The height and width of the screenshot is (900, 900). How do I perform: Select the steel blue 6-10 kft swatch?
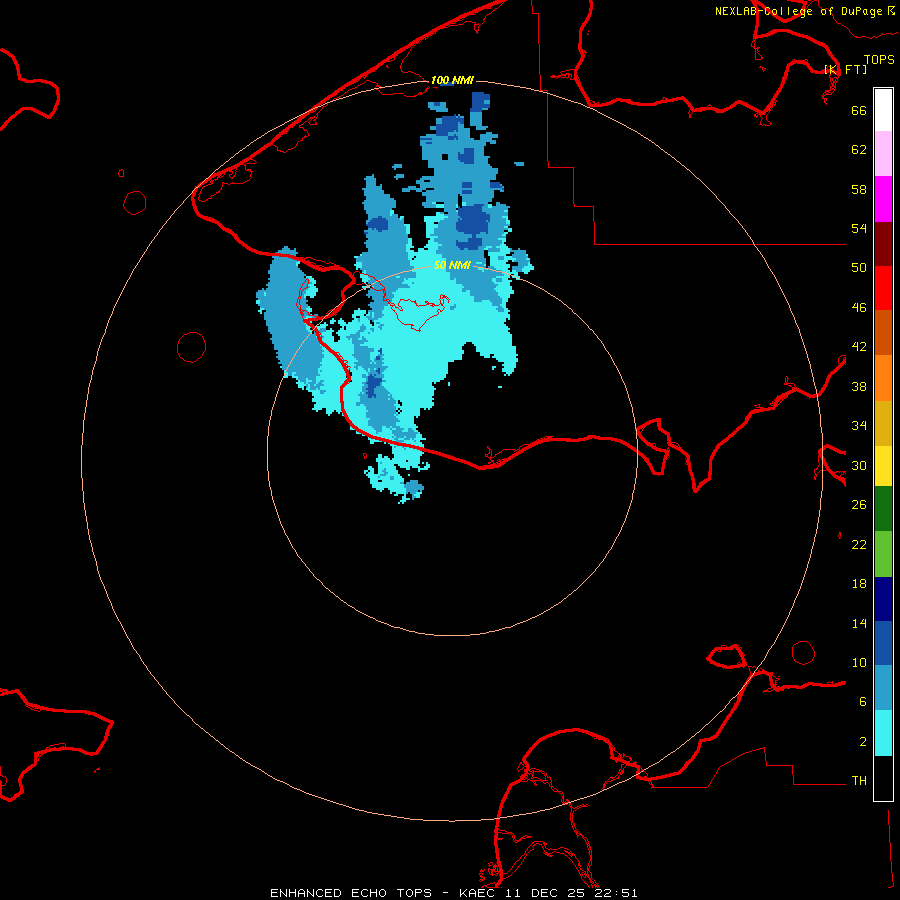tap(883, 688)
